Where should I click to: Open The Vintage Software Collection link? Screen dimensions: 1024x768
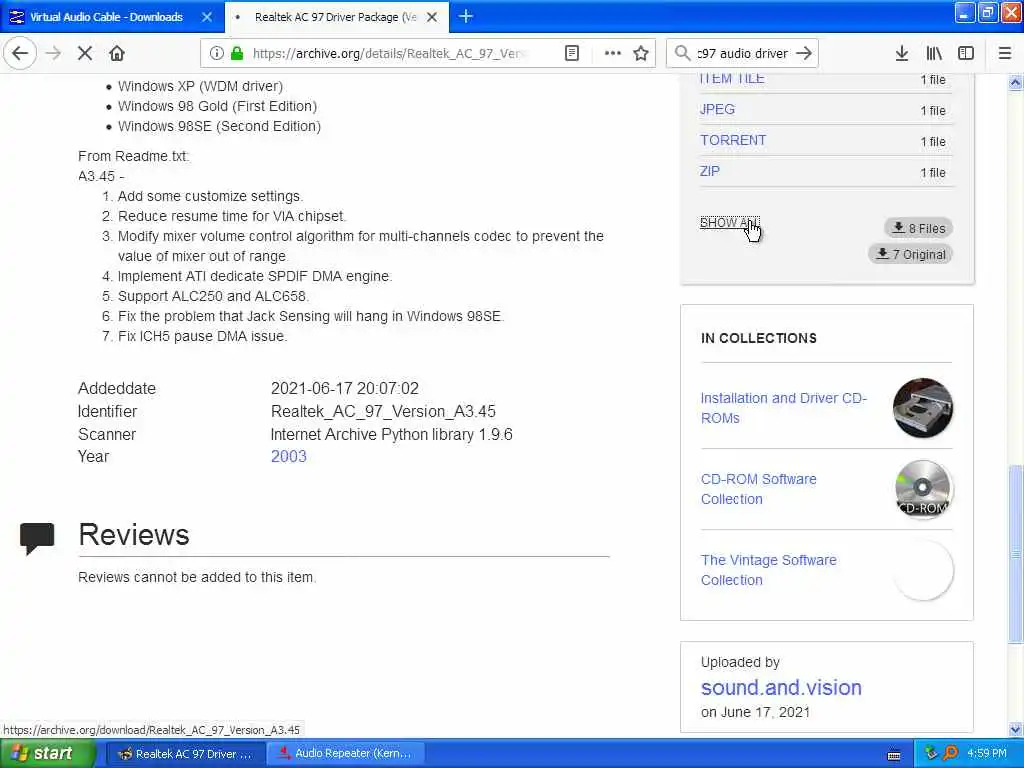(x=769, y=570)
